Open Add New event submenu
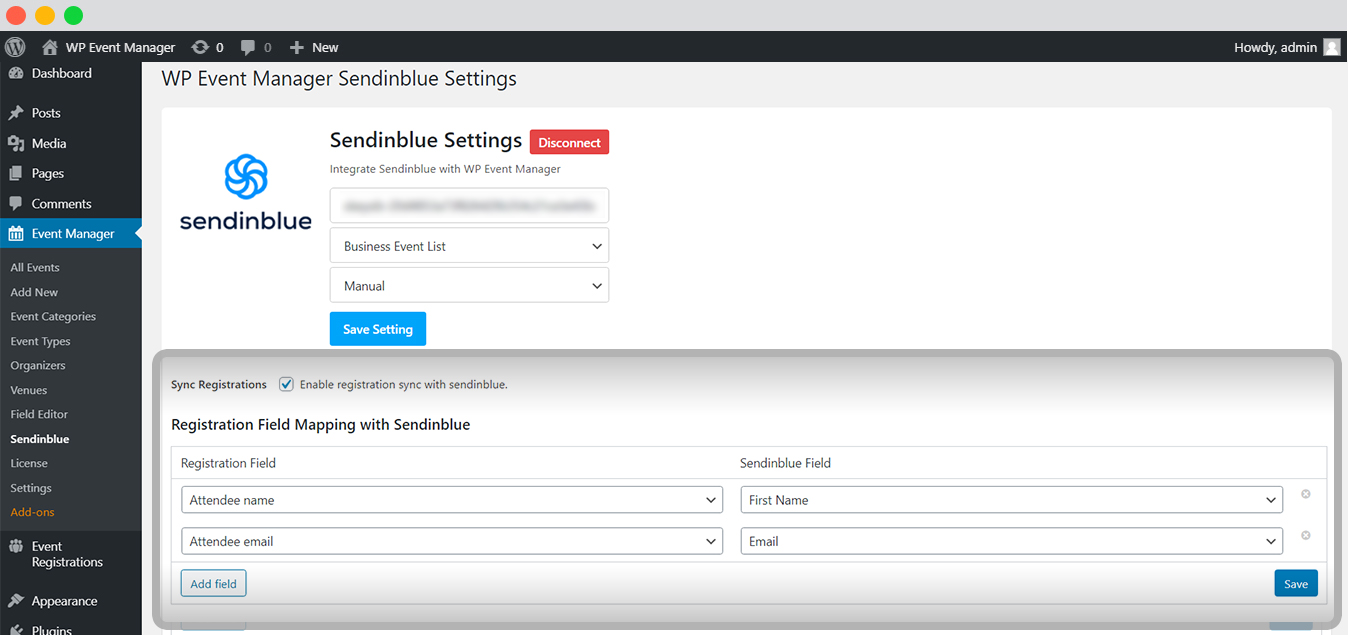 pos(34,292)
